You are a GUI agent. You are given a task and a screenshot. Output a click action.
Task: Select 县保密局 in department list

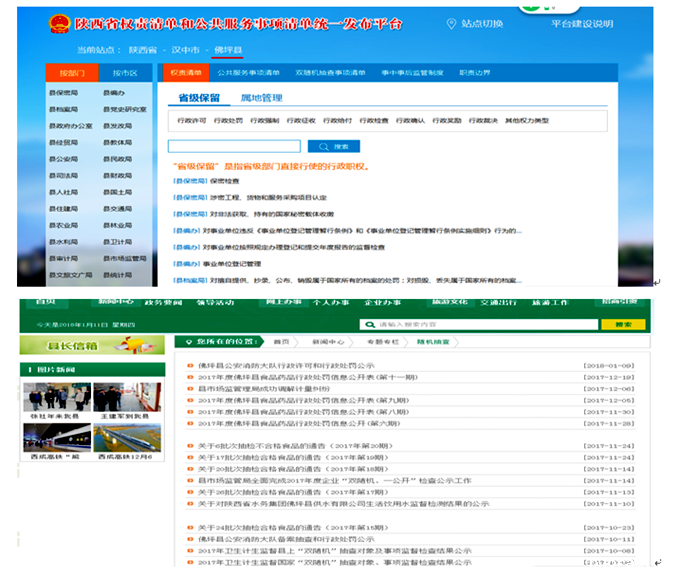[x=63, y=92]
